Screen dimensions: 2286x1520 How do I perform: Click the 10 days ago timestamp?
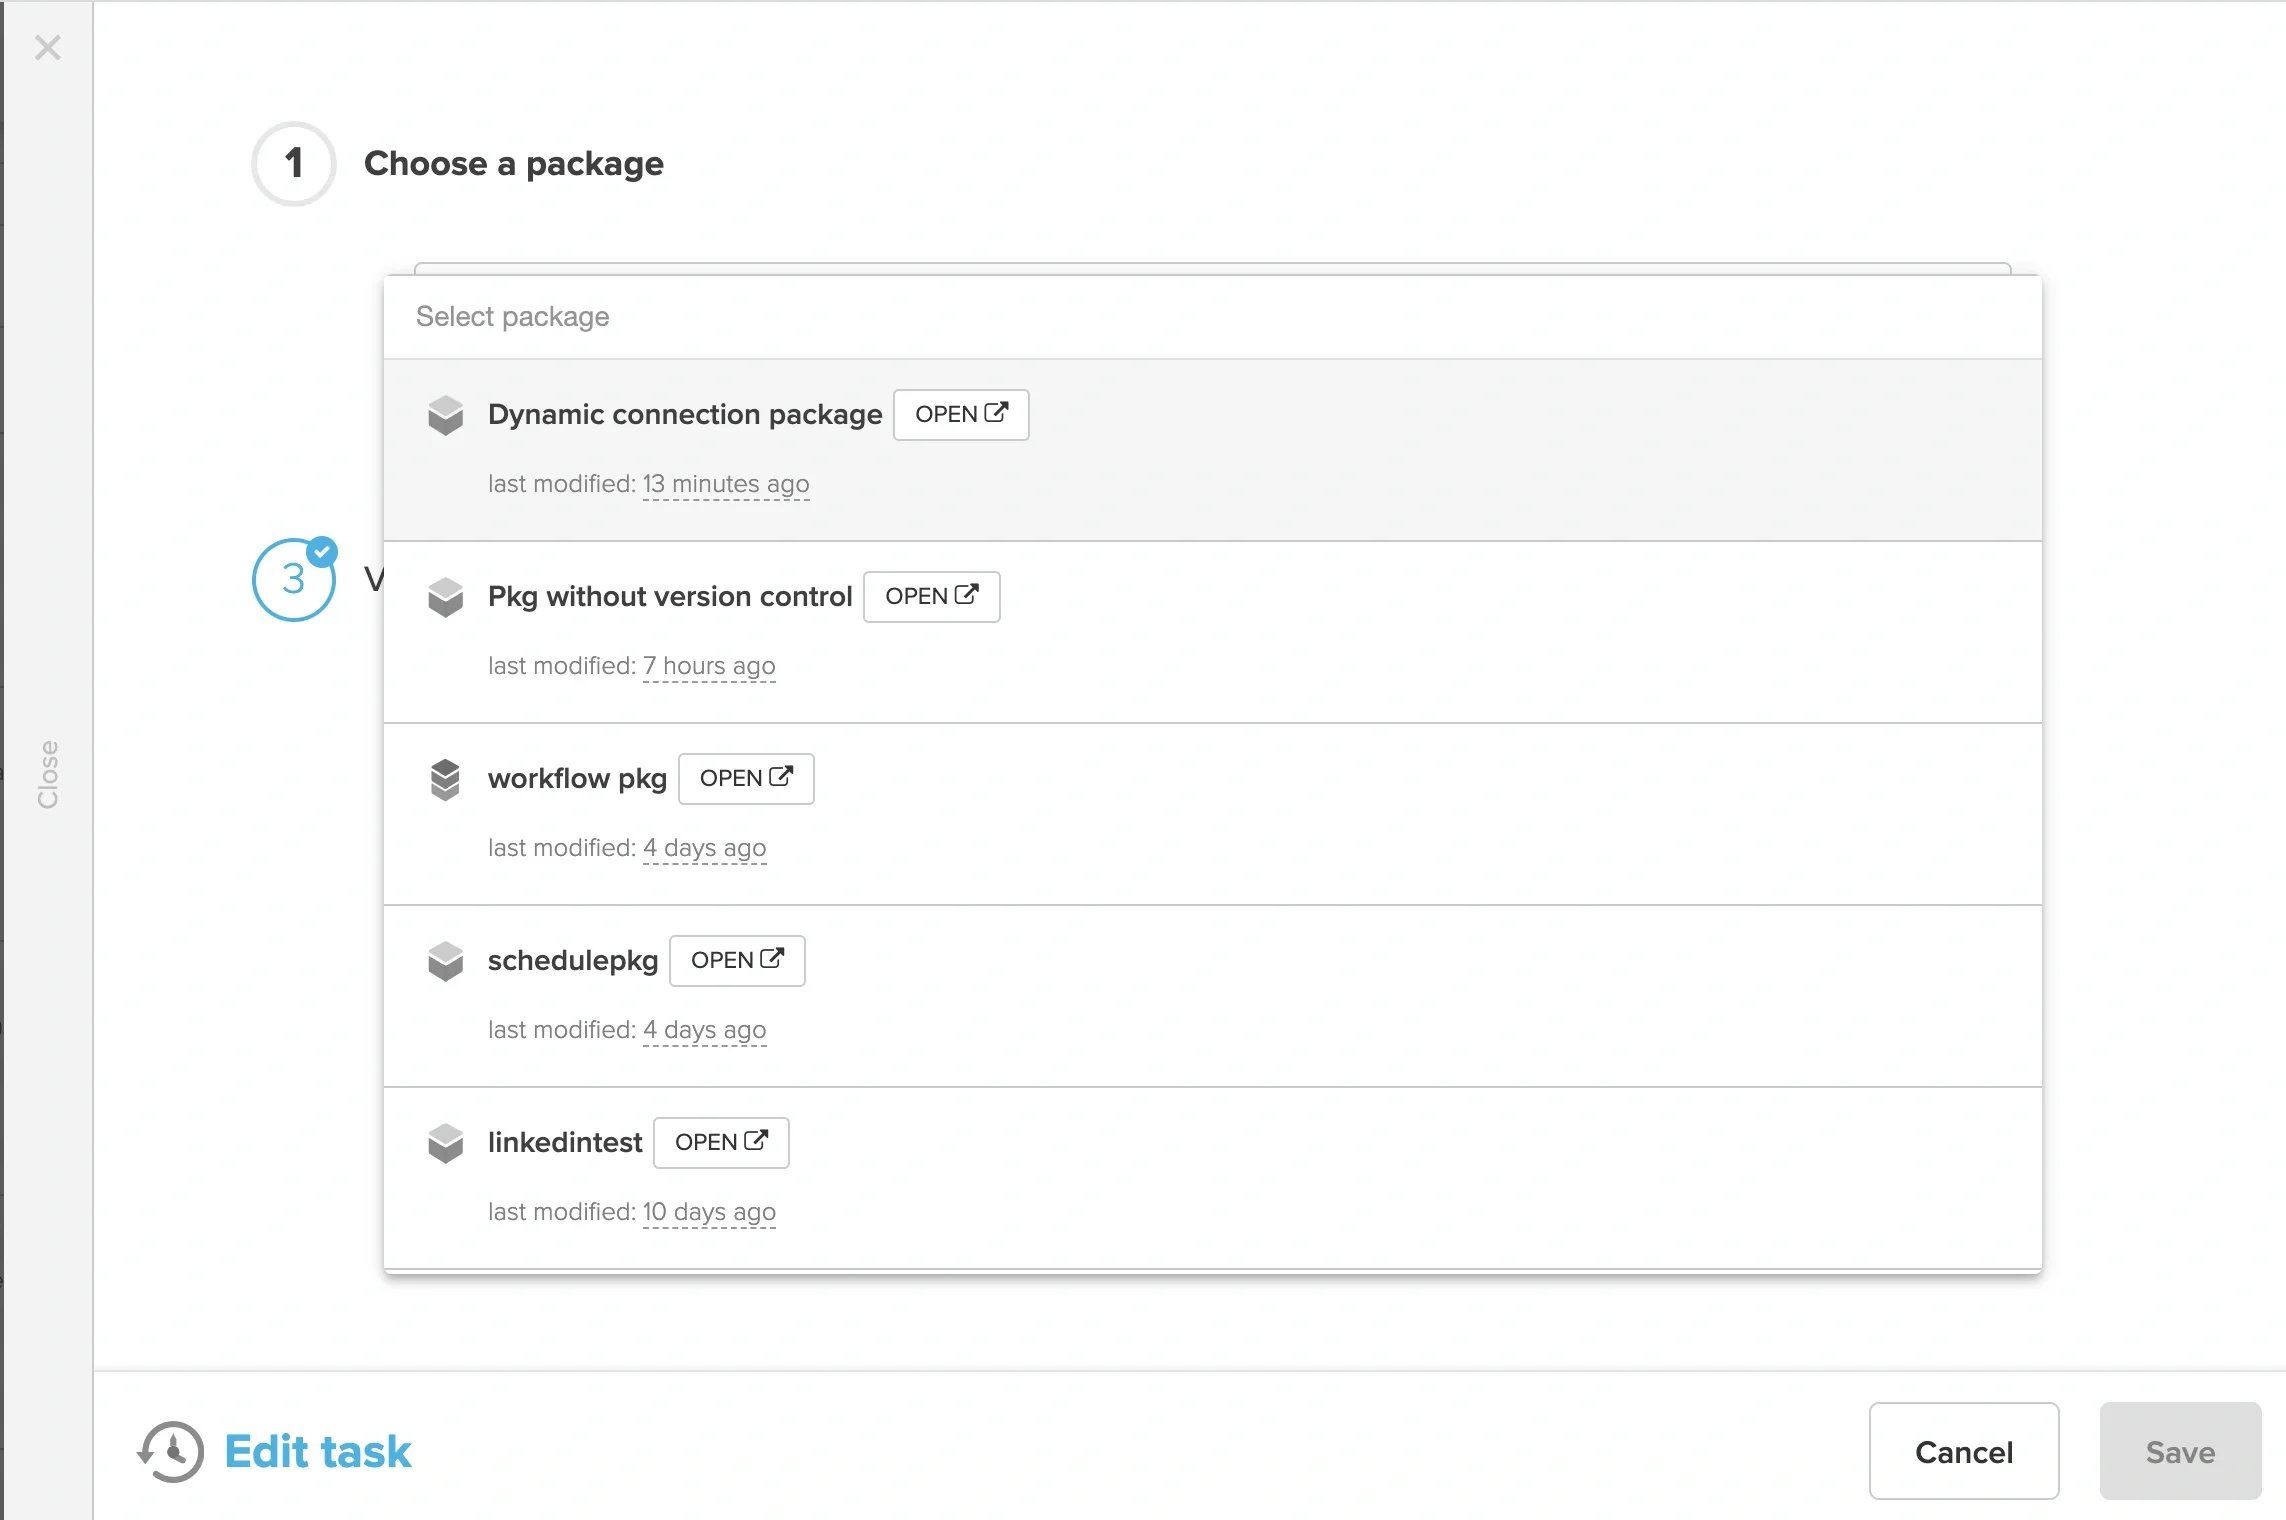[x=709, y=1212]
